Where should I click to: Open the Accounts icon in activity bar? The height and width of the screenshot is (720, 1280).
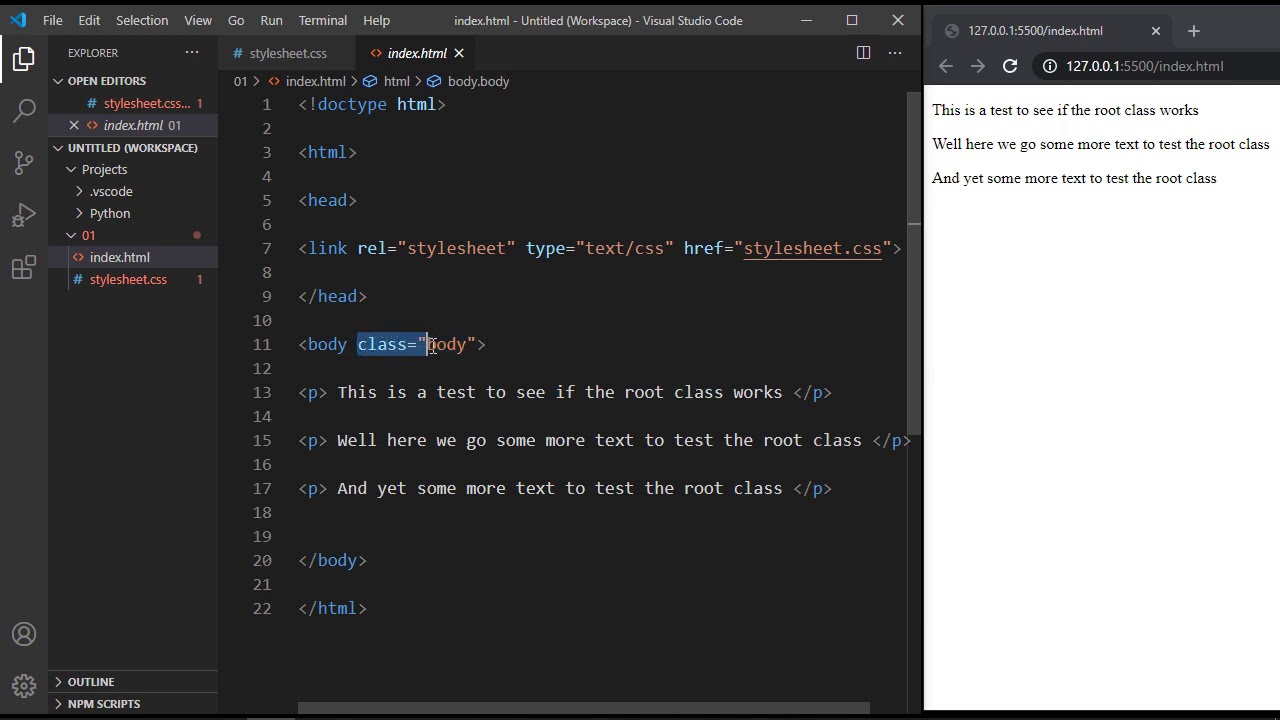tap(24, 635)
